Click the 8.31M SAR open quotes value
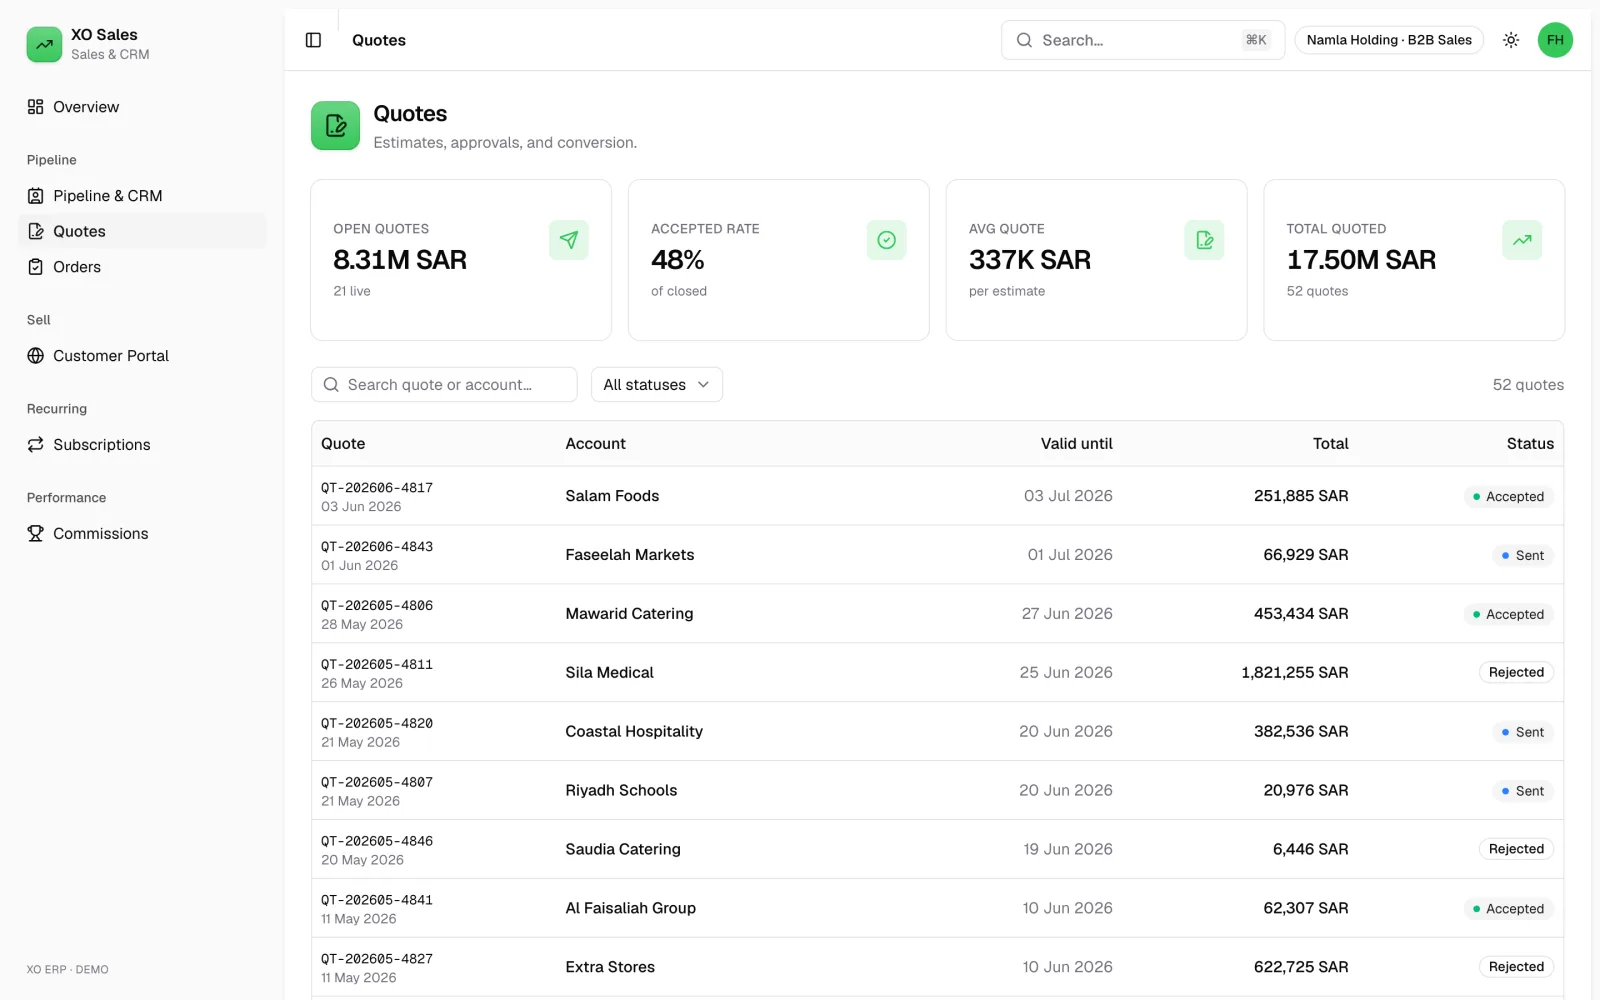 [x=400, y=260]
